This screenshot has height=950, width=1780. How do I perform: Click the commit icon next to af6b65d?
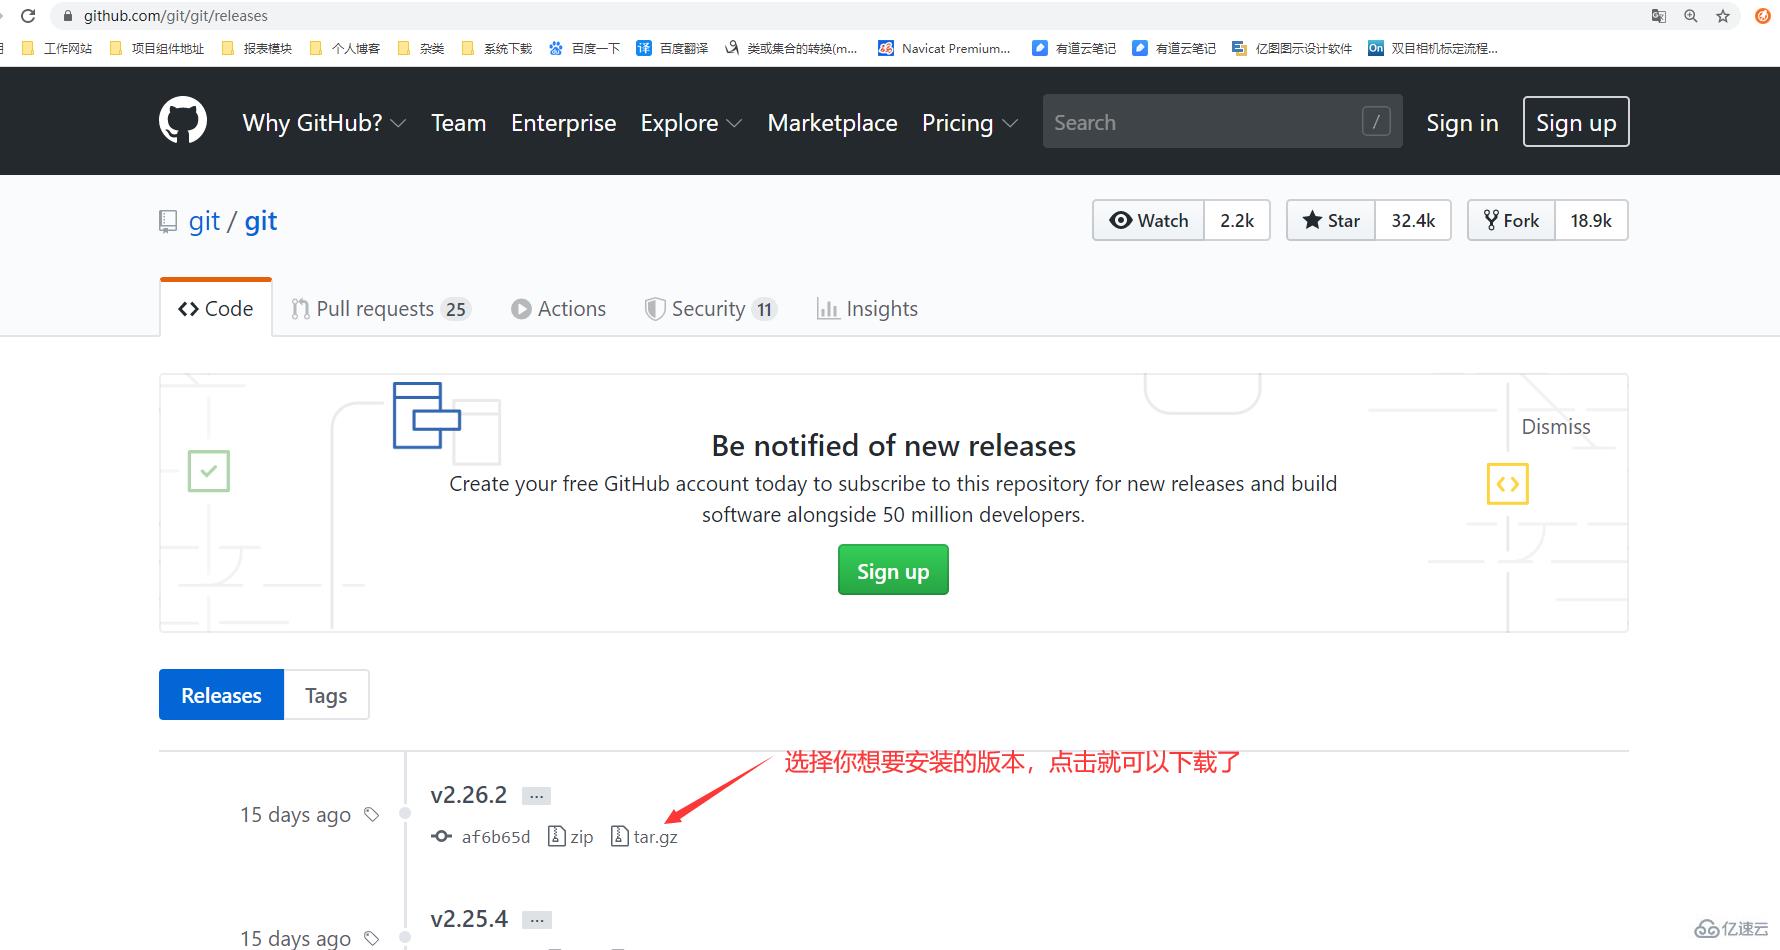pyautogui.click(x=441, y=836)
